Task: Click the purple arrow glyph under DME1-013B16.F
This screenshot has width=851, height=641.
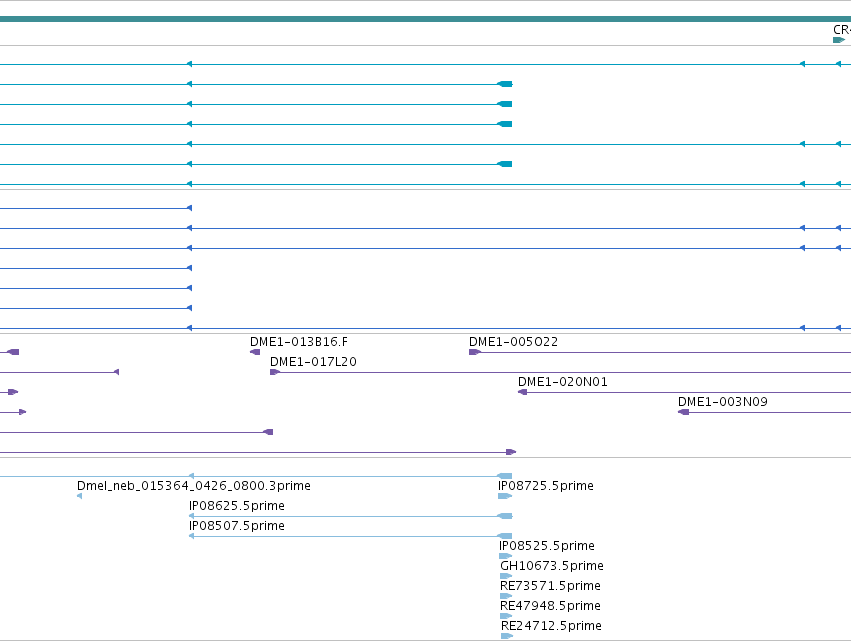Action: click(x=255, y=352)
